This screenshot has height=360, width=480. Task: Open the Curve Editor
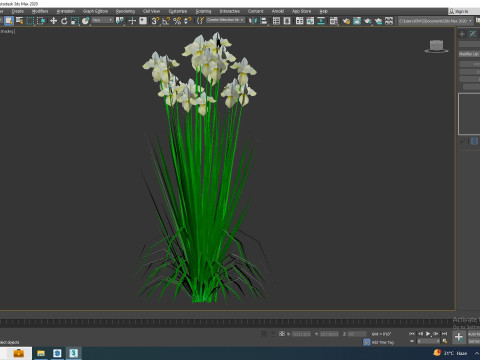click(310, 21)
